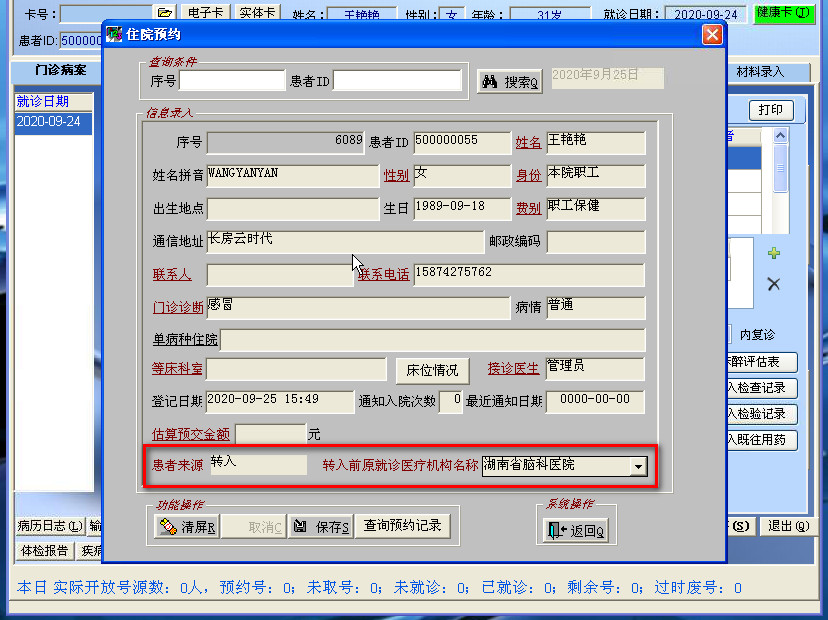
Task: Click the folder icon beside card number
Action: [165, 13]
